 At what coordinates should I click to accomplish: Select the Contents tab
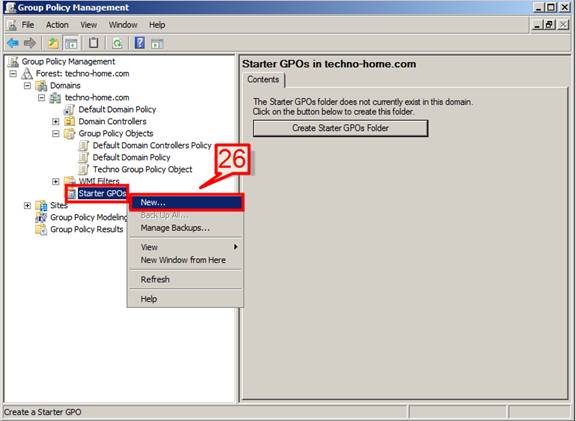(263, 80)
